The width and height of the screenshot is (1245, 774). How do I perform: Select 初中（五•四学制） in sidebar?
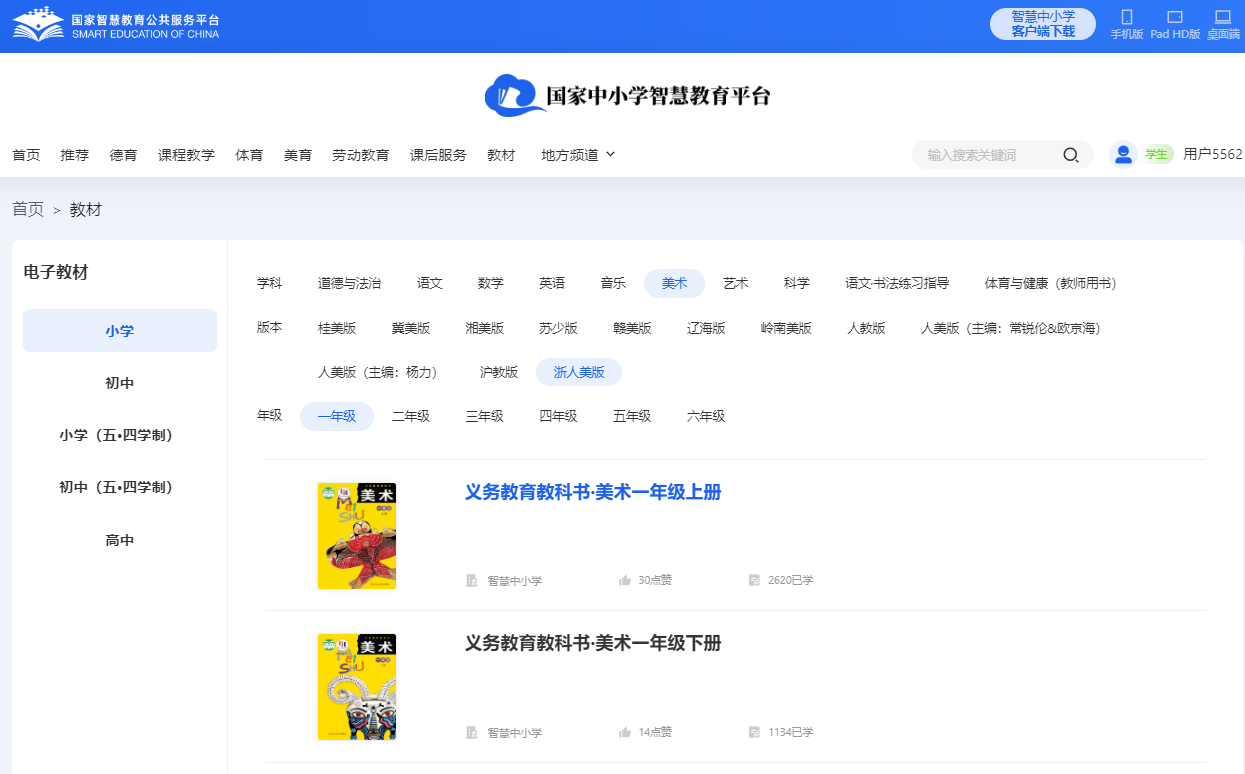[x=120, y=487]
